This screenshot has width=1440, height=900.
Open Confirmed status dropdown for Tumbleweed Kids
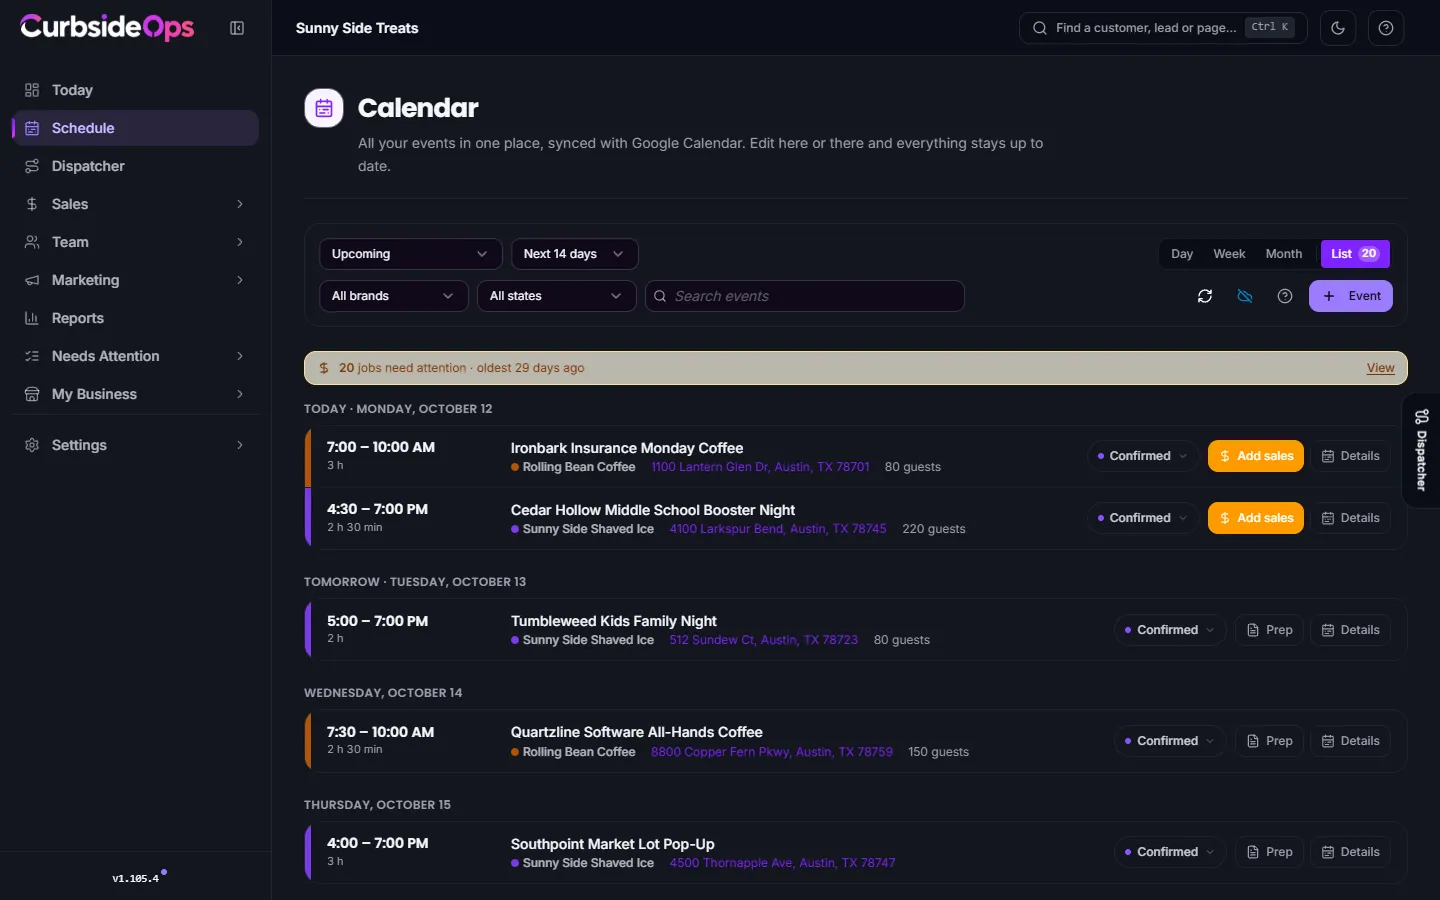pos(1169,630)
